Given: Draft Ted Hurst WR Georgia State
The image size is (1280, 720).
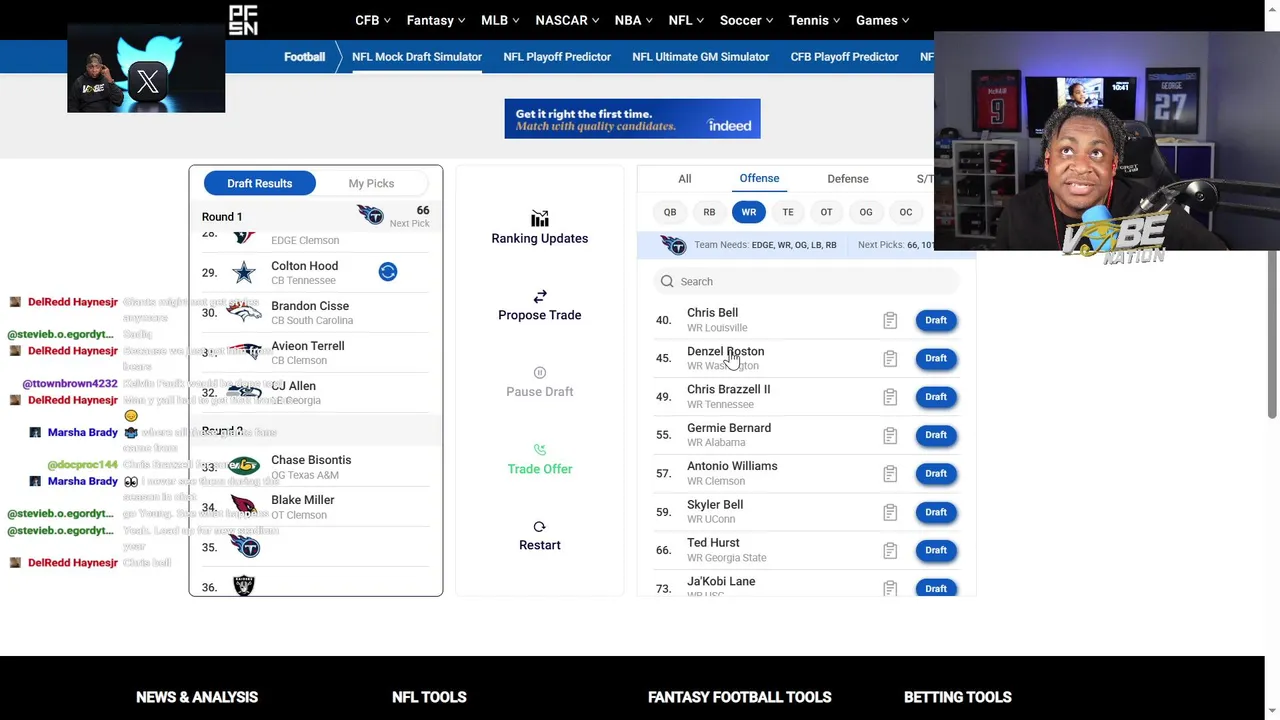Looking at the screenshot, I should click(936, 550).
